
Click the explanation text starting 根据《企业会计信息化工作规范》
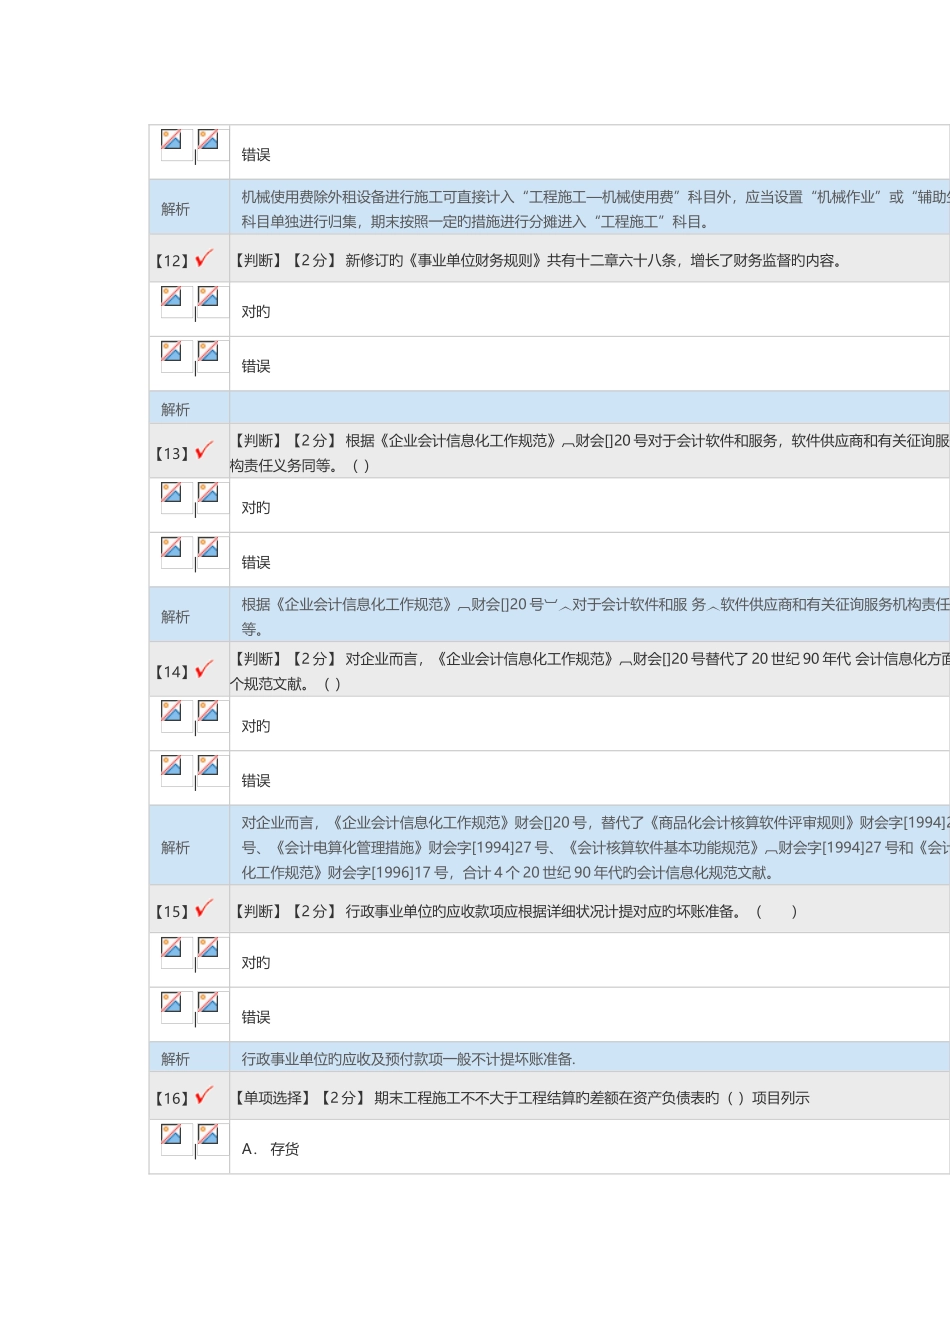595,617
